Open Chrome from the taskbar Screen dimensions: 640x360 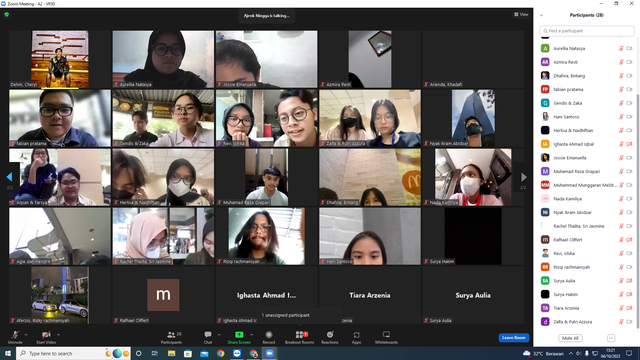pos(220,353)
